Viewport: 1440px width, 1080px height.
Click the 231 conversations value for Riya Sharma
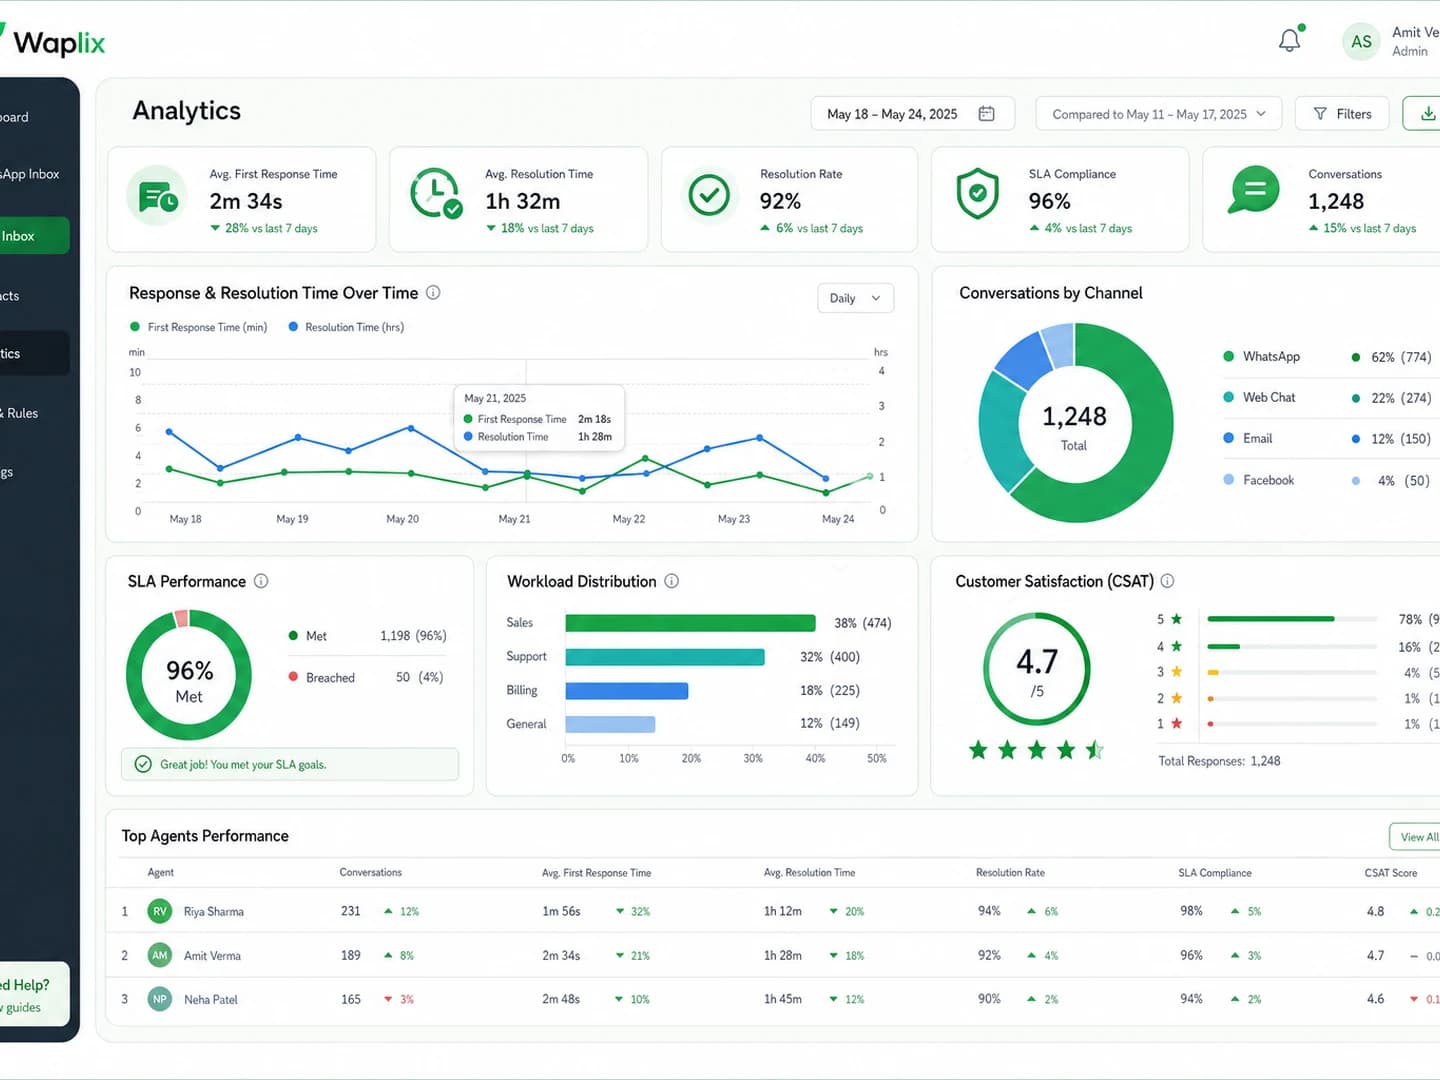(x=350, y=911)
